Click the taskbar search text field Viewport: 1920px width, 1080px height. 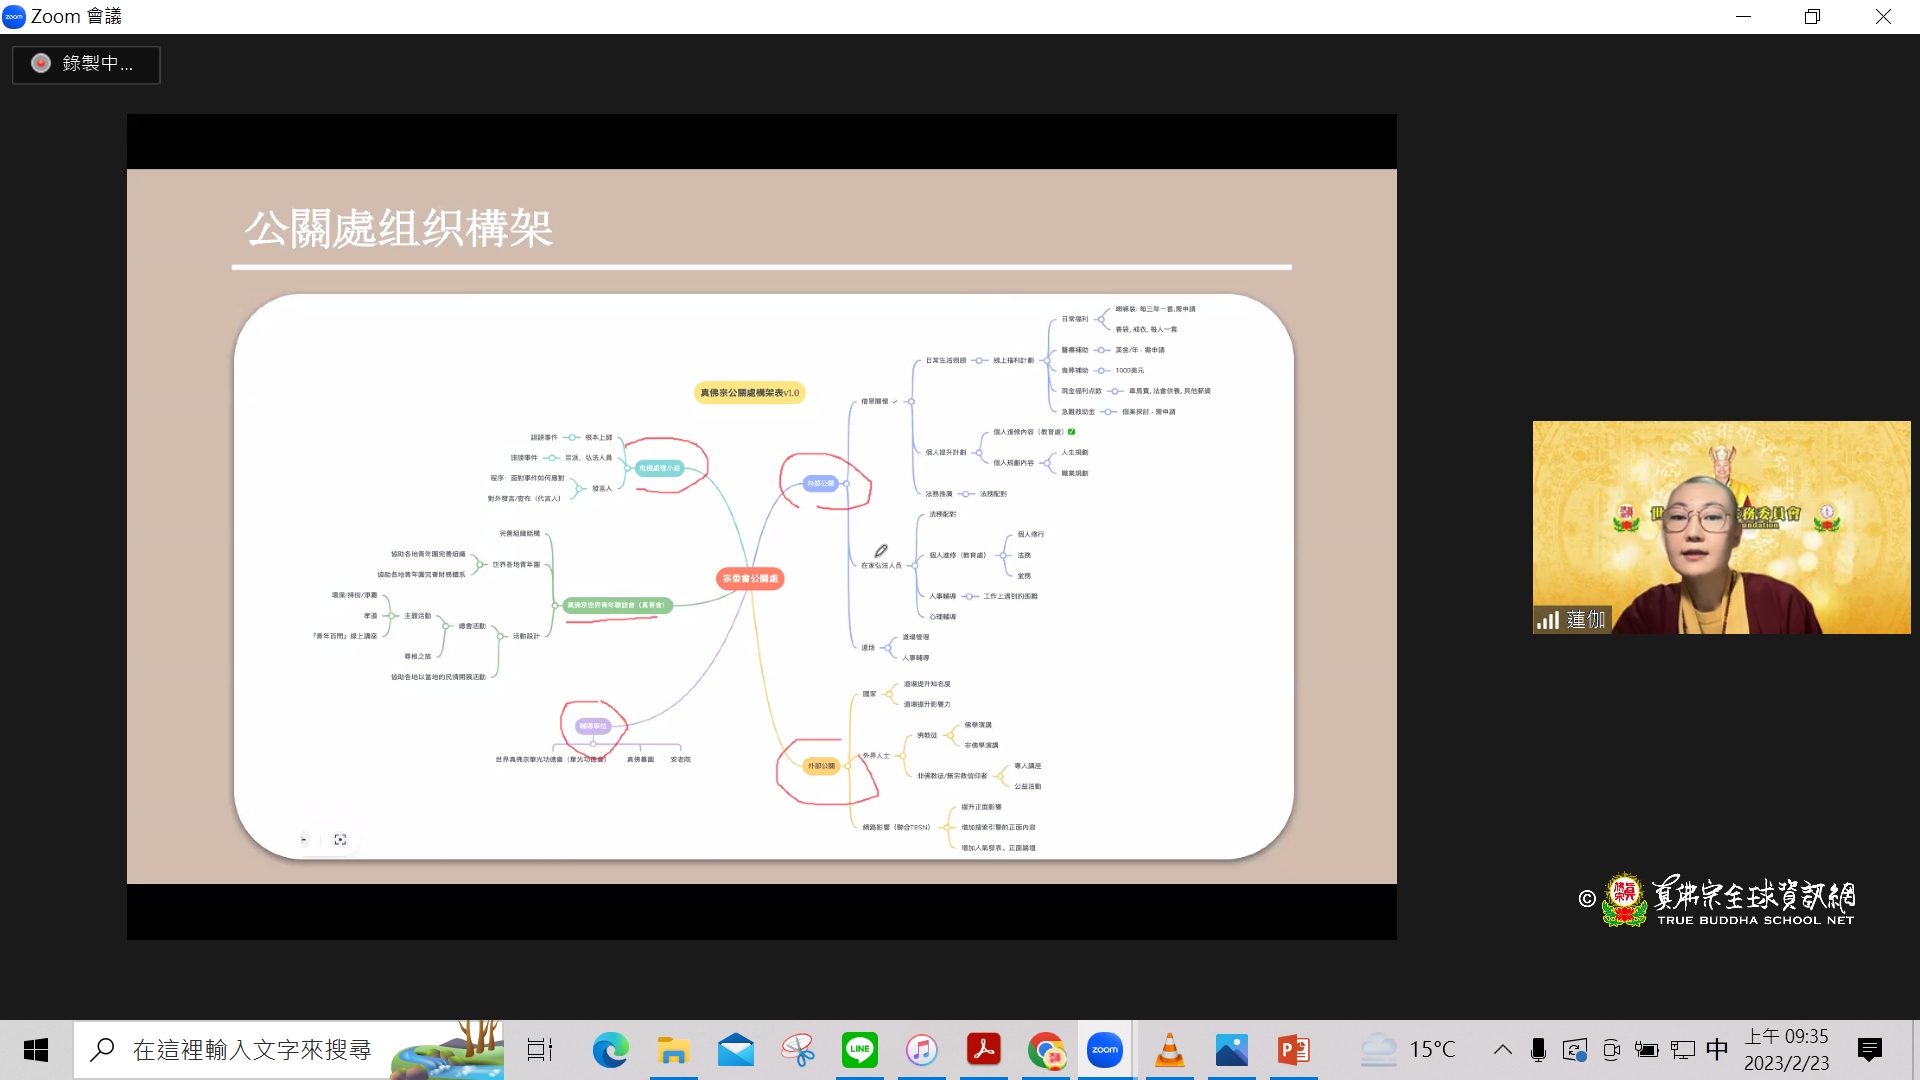coord(252,1050)
